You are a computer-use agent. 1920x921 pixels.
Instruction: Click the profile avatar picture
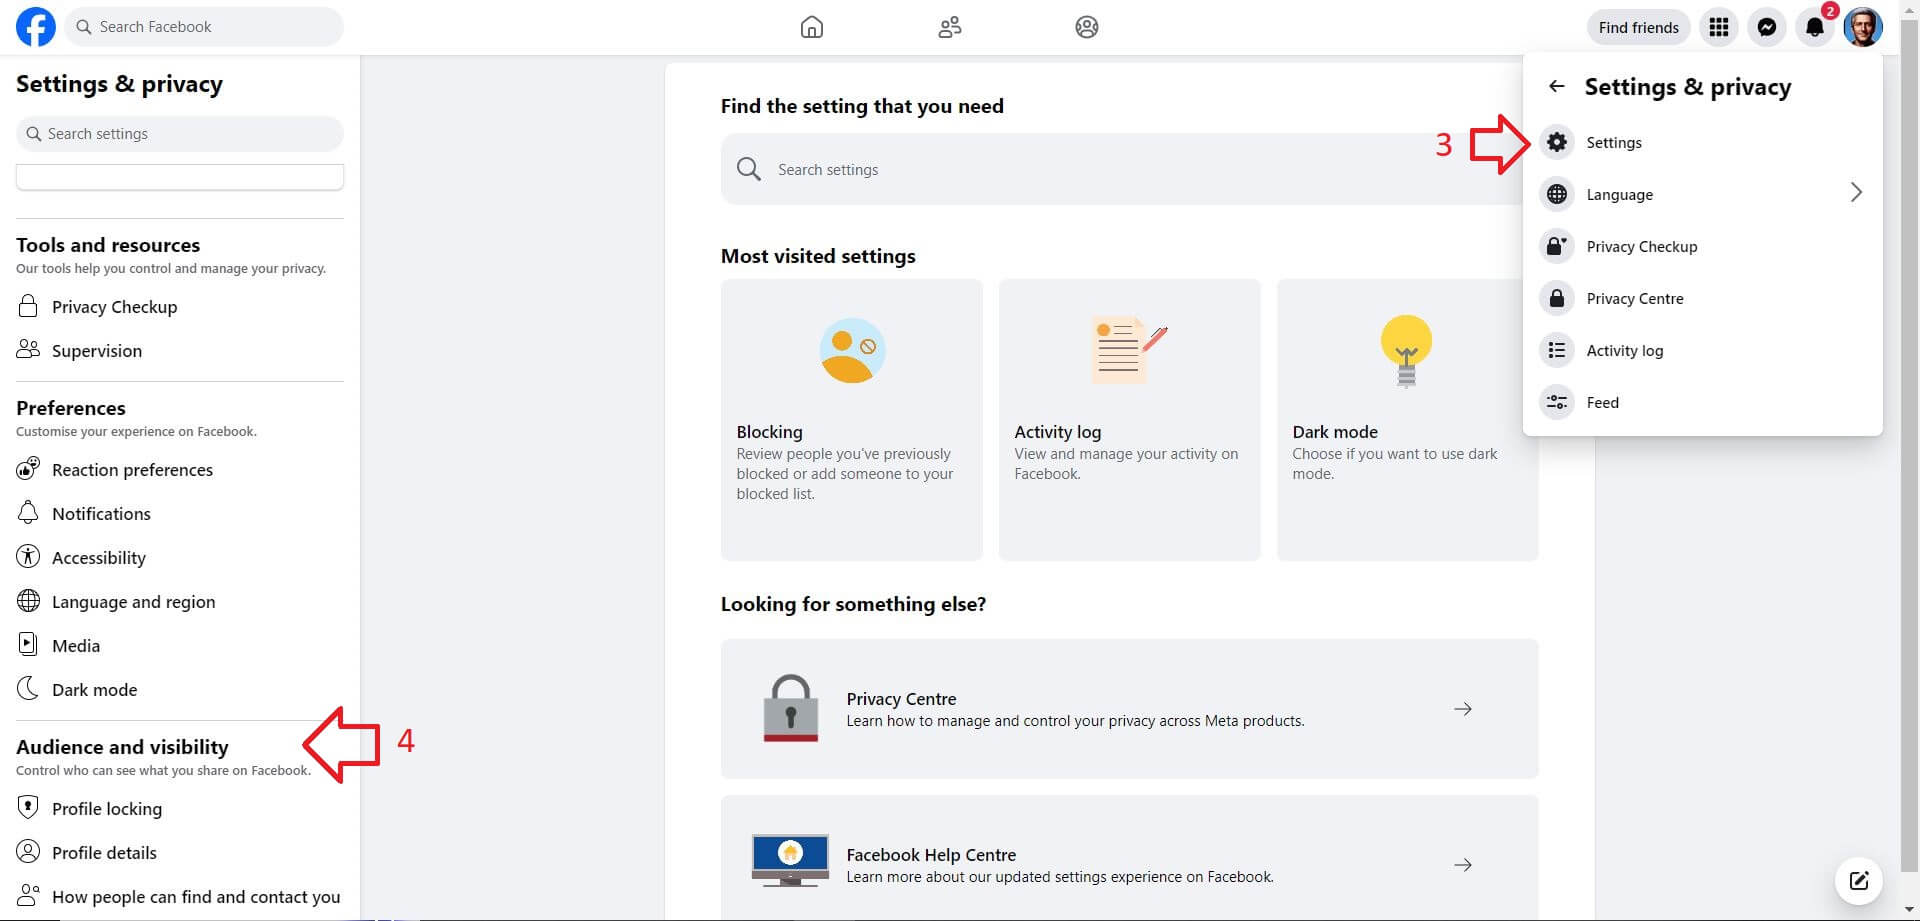coord(1863,27)
